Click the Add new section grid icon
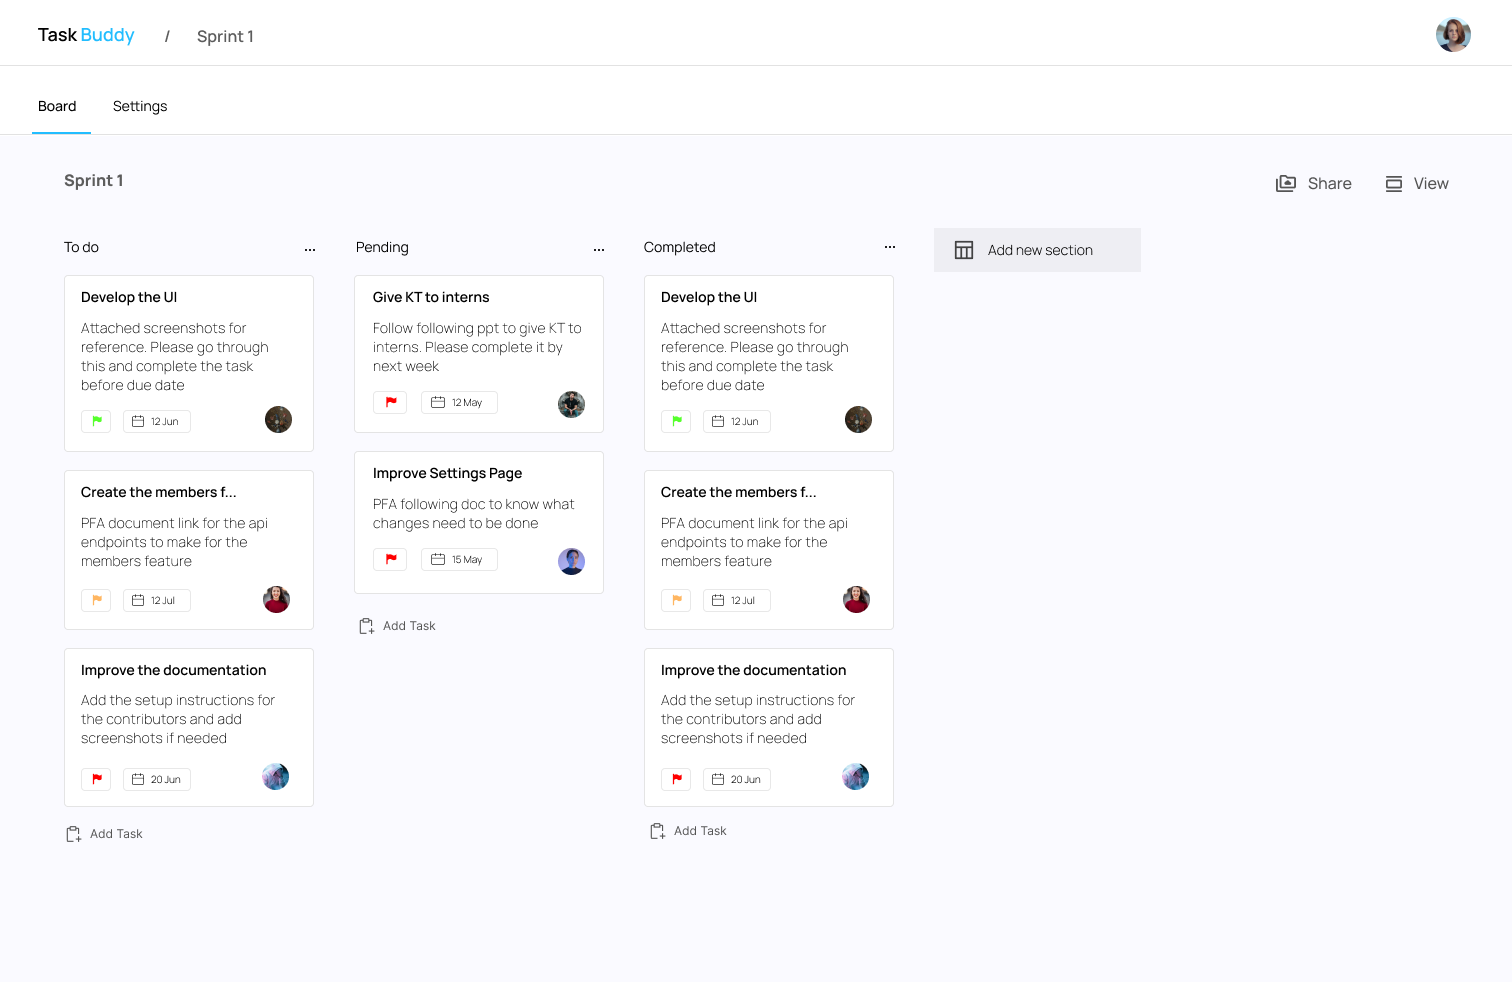Image resolution: width=1512 pixels, height=982 pixels. pos(963,250)
